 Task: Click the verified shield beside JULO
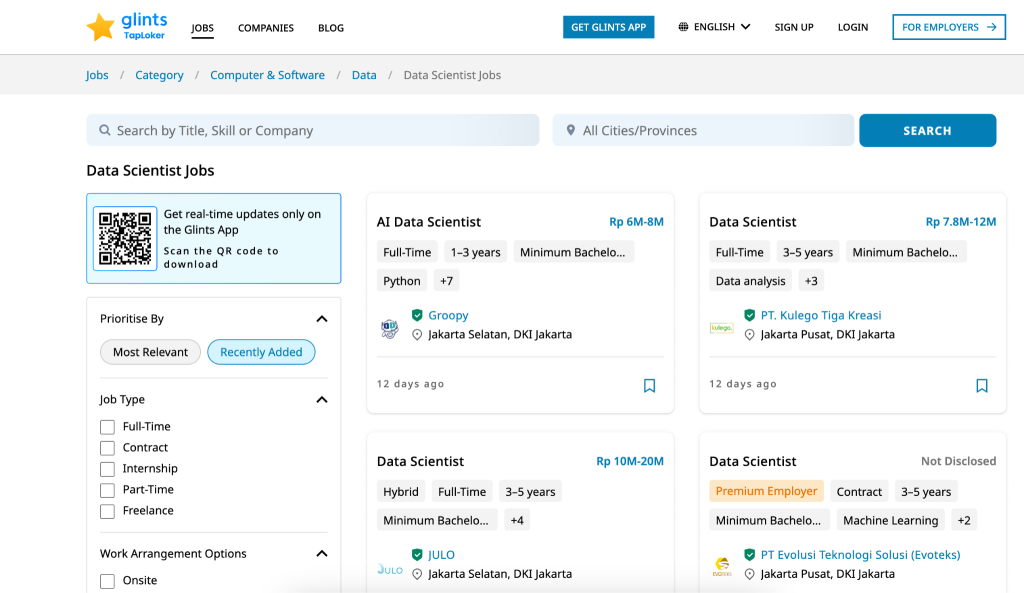coord(417,554)
